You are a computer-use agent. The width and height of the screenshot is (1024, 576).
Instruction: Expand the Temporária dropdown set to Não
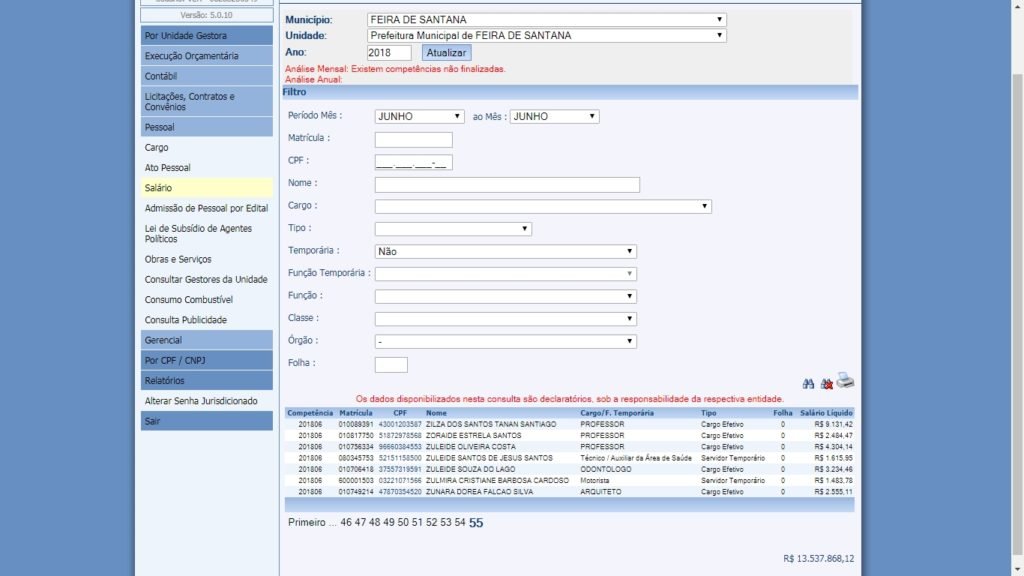point(505,252)
